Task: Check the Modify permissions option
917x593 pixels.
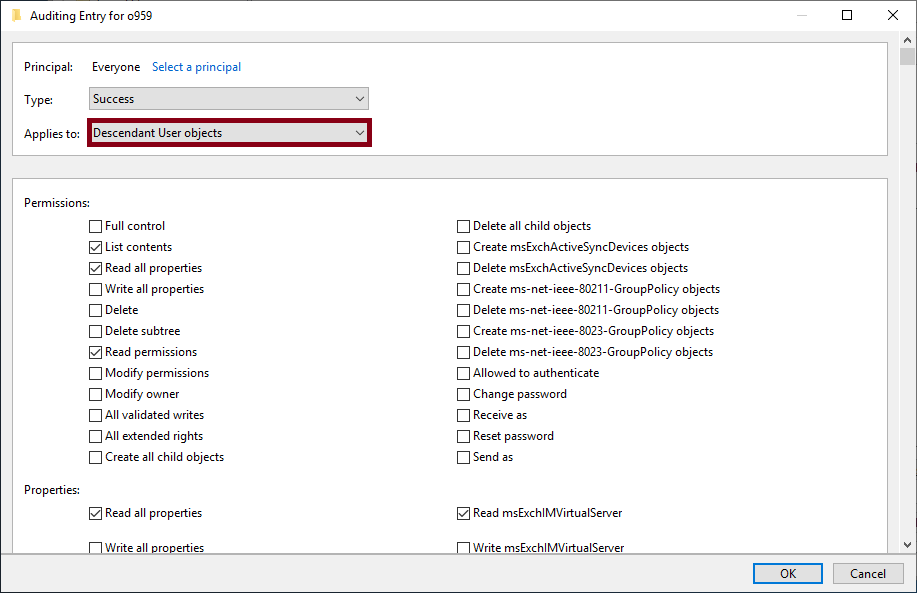Action: pyautogui.click(x=95, y=374)
